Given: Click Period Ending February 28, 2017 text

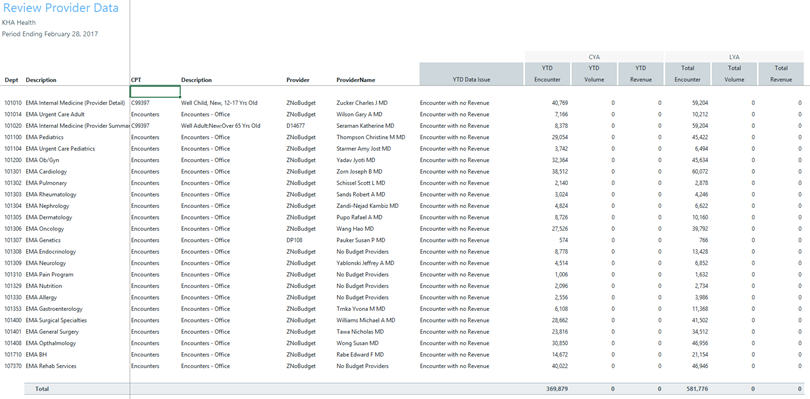Looking at the screenshot, I should [50, 34].
